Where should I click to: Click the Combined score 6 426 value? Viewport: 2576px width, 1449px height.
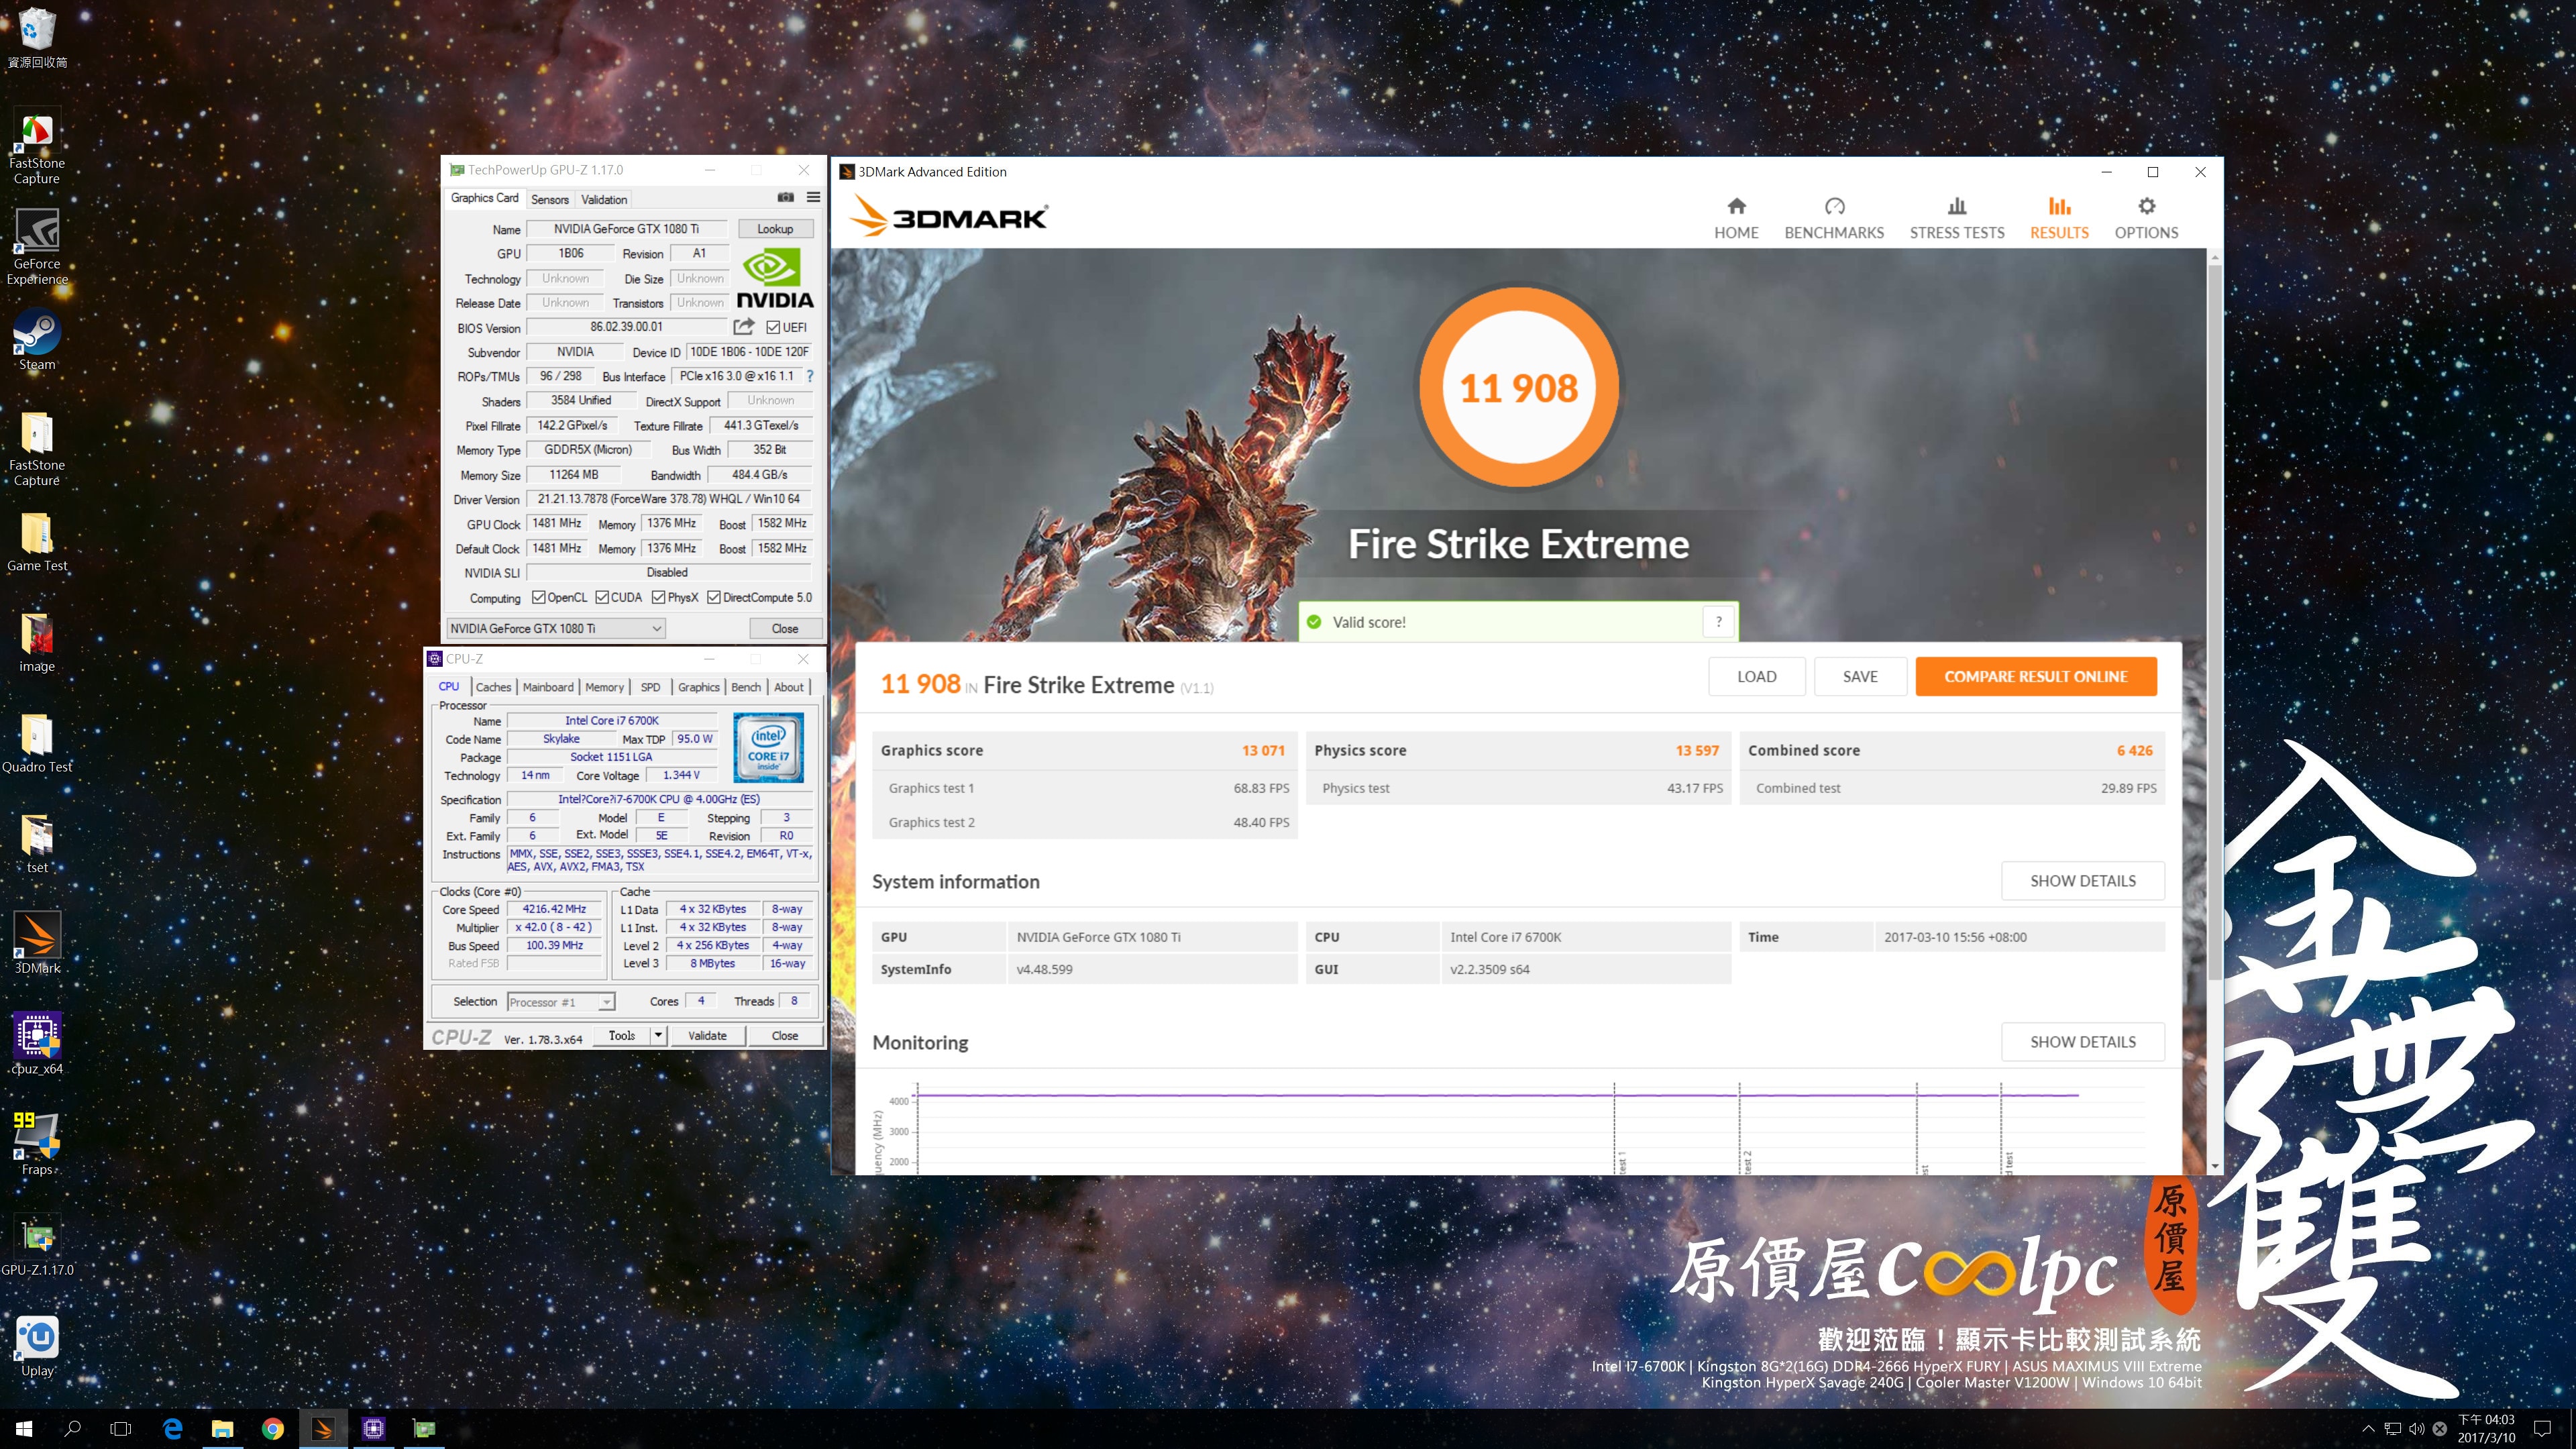(2134, 750)
